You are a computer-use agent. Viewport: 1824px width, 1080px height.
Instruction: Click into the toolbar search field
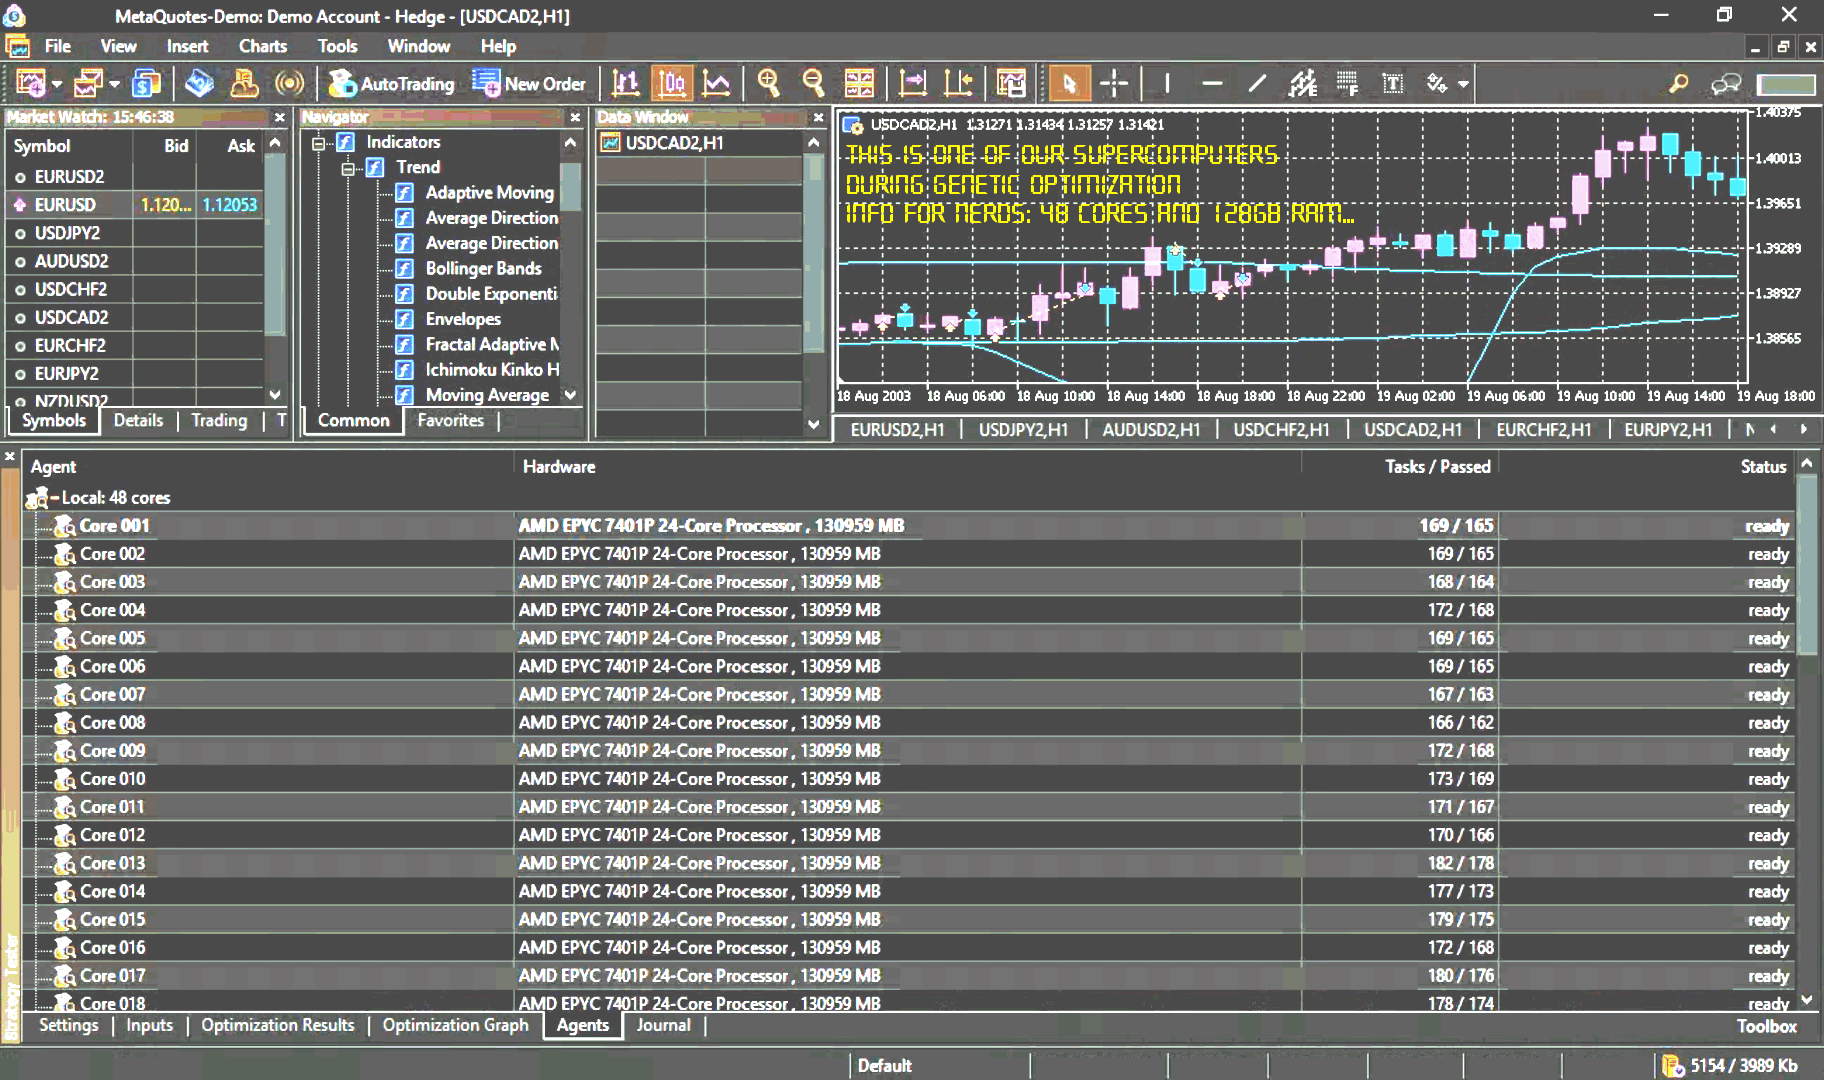point(1786,84)
